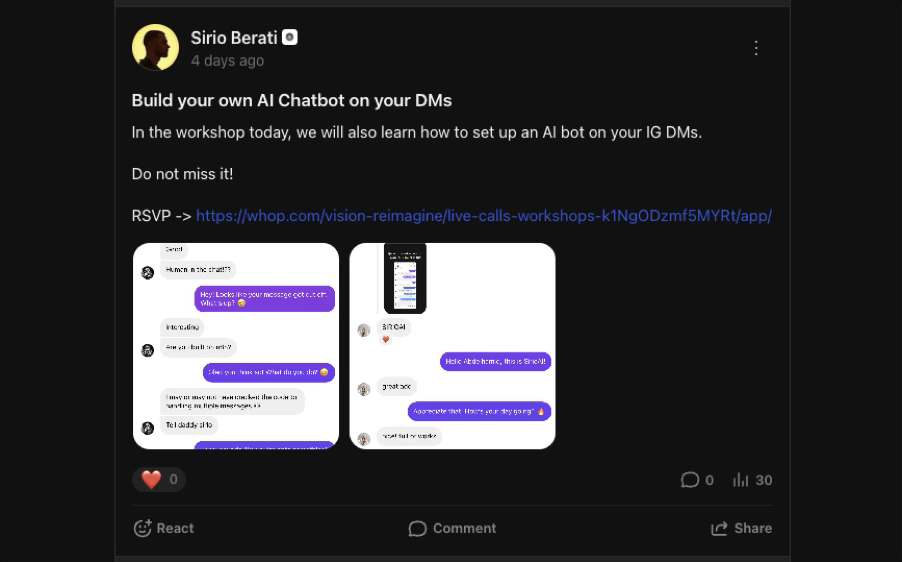Click the view count number 30
902x562 pixels.
[x=764, y=480]
